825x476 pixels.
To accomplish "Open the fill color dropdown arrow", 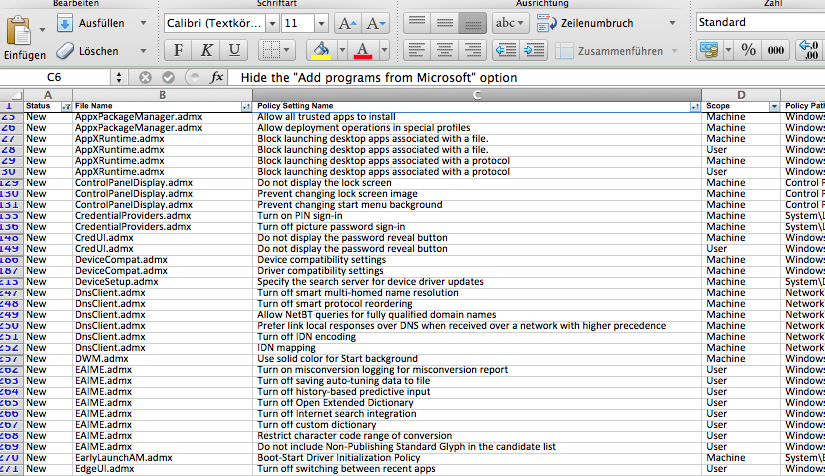I will click(342, 50).
